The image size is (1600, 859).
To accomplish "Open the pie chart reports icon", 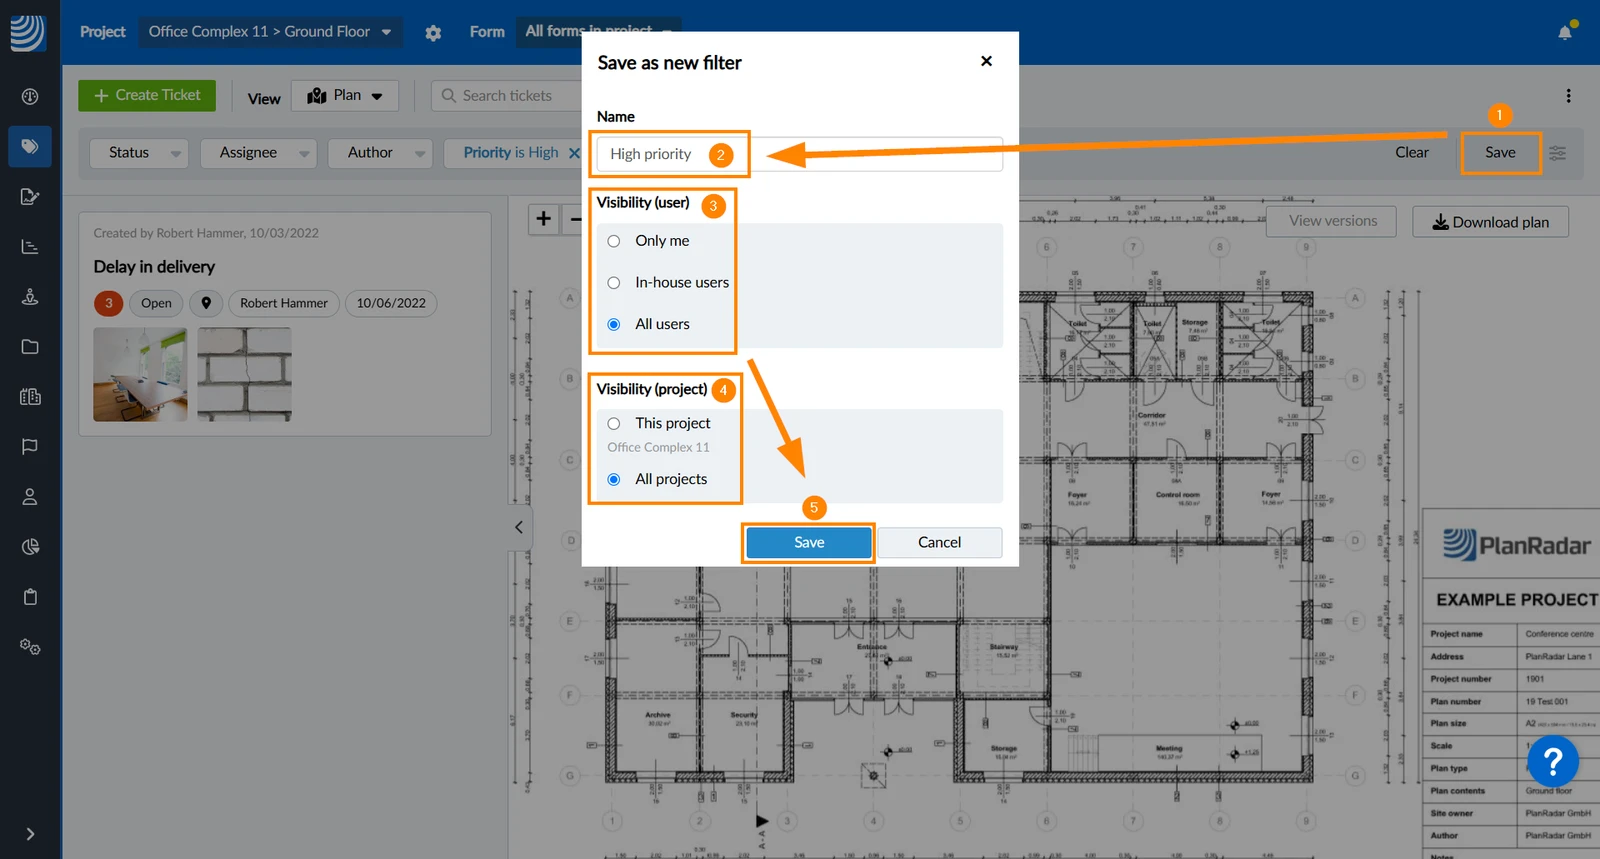I will [x=30, y=546].
